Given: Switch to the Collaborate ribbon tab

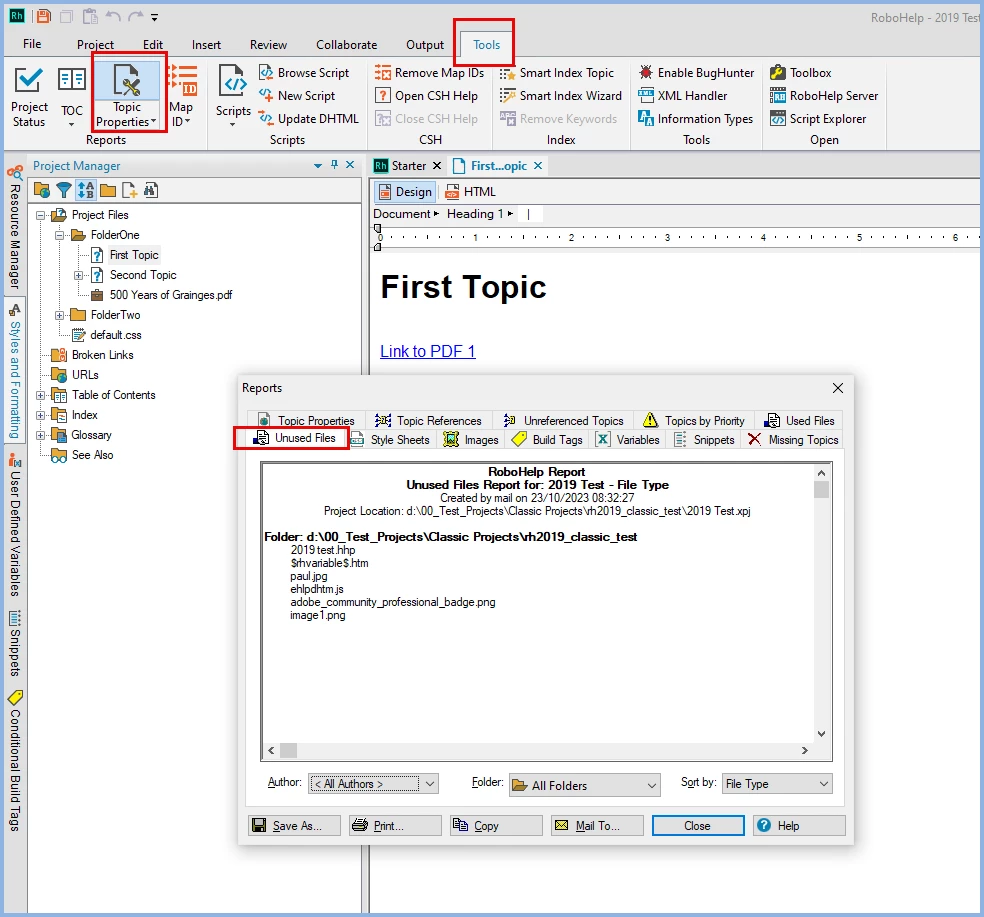Looking at the screenshot, I should 346,45.
